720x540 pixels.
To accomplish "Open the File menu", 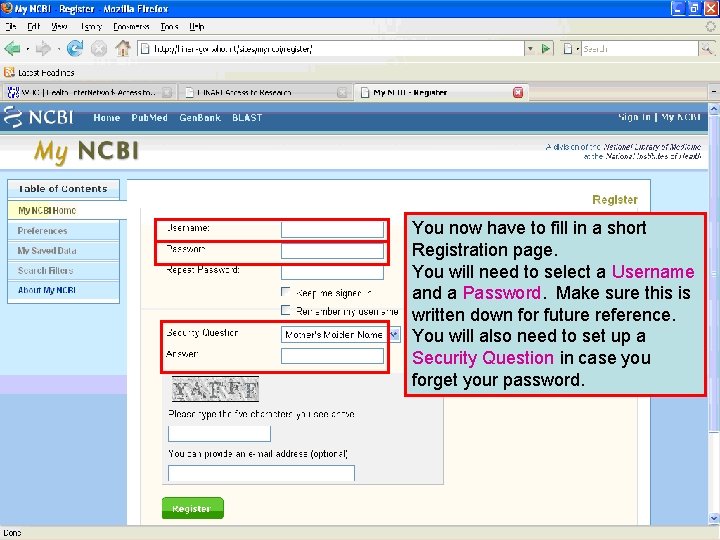I will click(11, 27).
